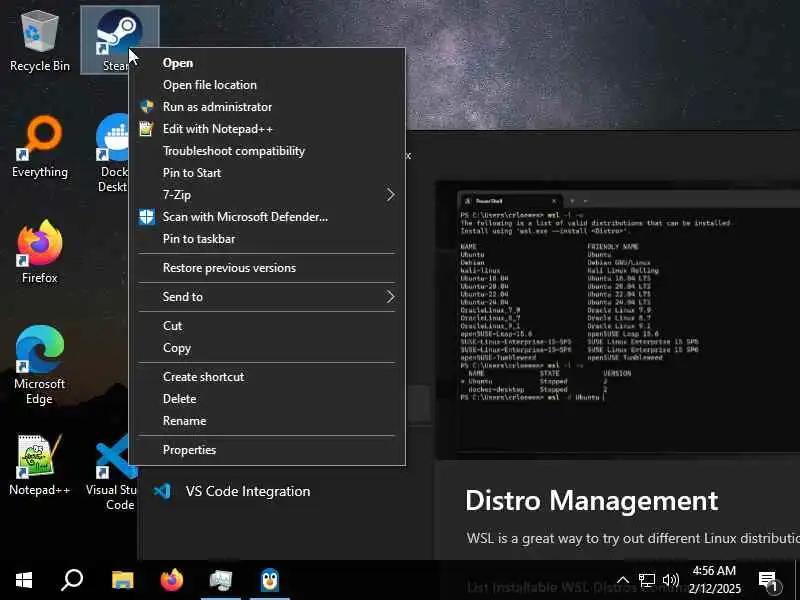Choose Cut in the context menu
This screenshot has width=800, height=600.
click(x=267, y=326)
